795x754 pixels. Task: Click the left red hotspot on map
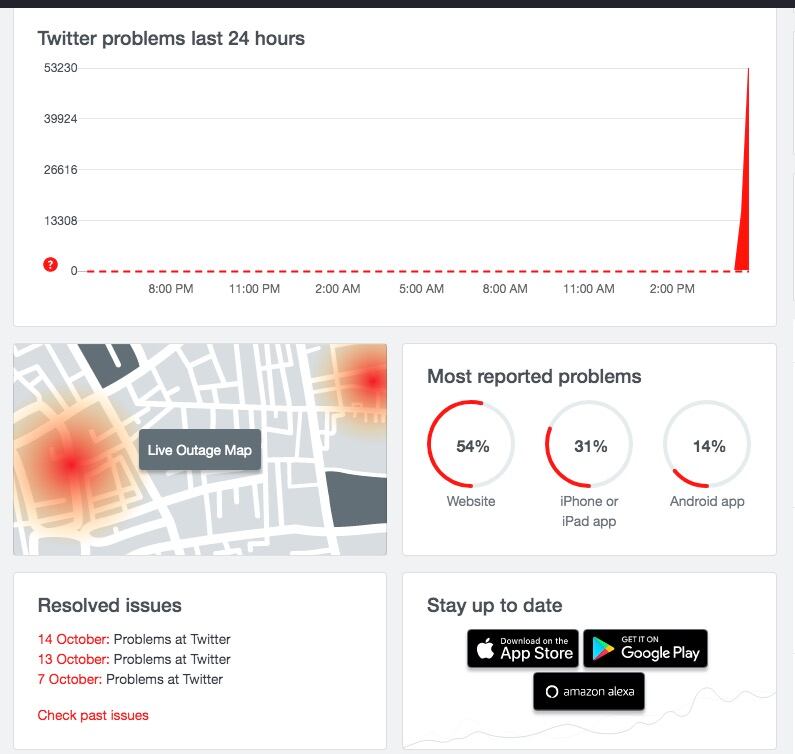pyautogui.click(x=69, y=463)
